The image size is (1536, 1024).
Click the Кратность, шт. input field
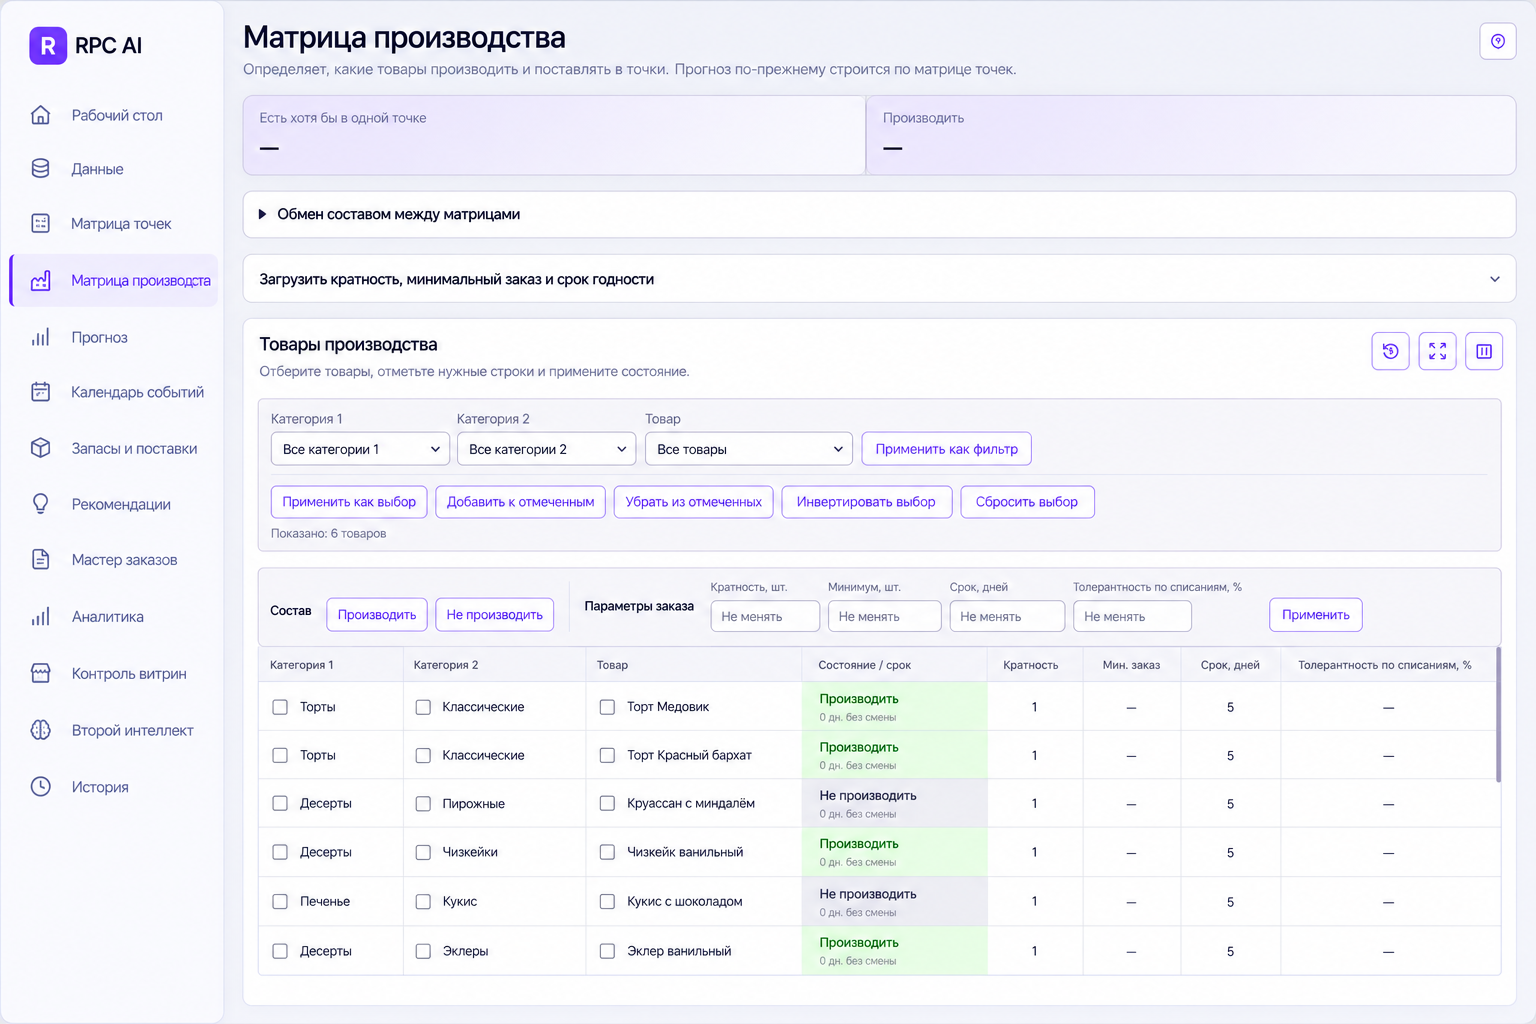coord(765,616)
